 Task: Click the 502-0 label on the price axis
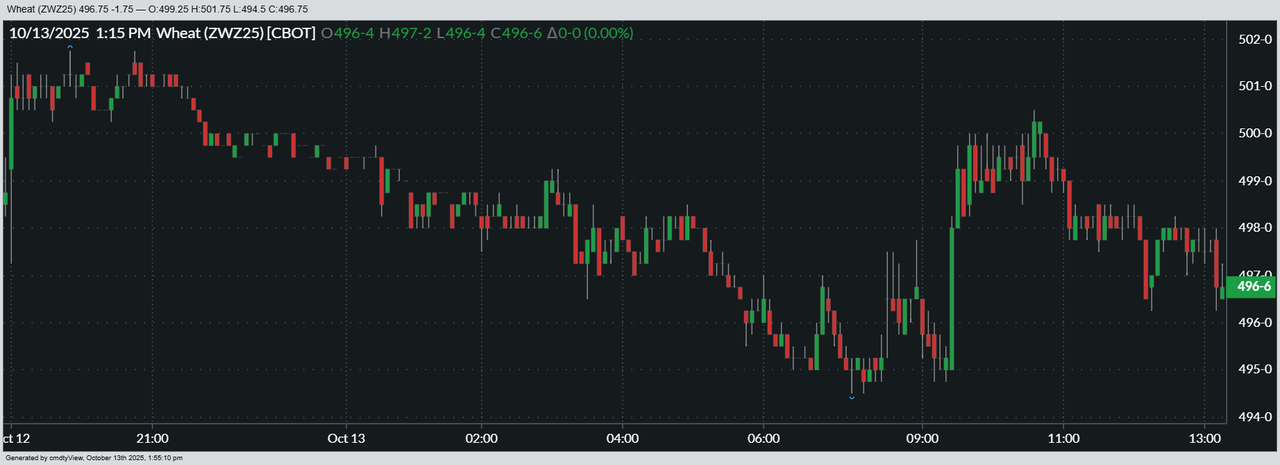coord(1254,40)
